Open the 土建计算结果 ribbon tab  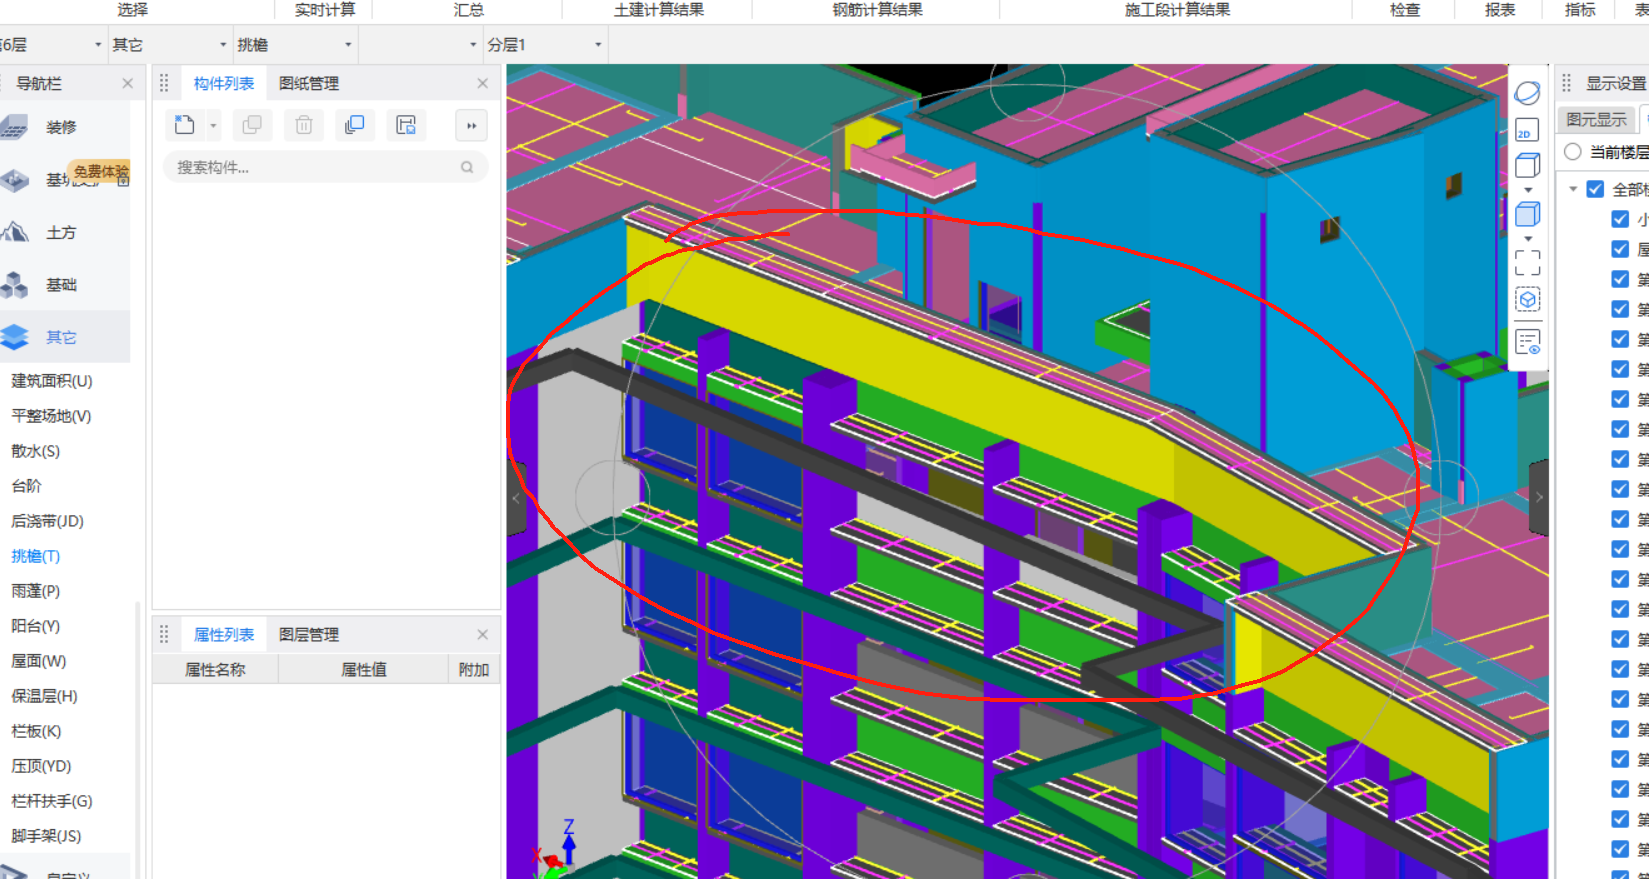(659, 9)
